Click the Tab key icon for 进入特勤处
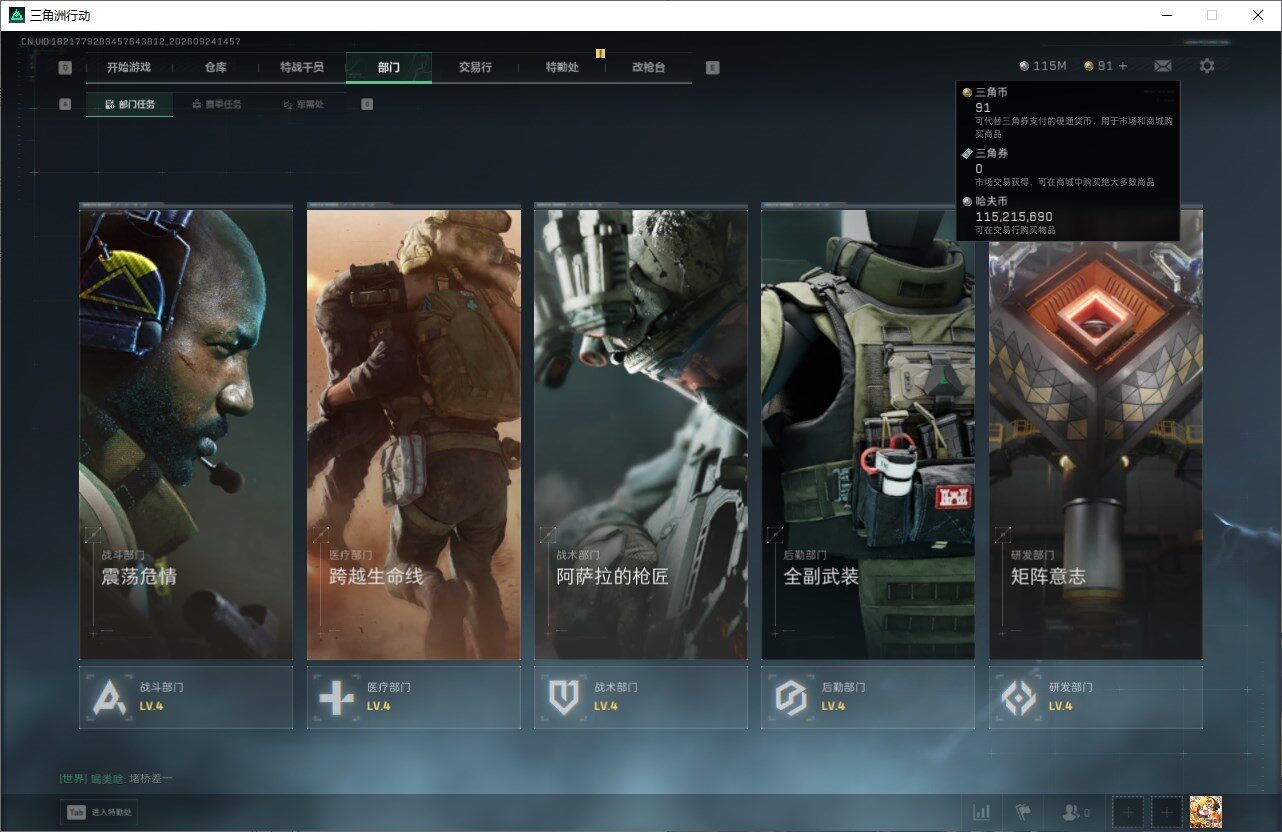 [x=76, y=813]
